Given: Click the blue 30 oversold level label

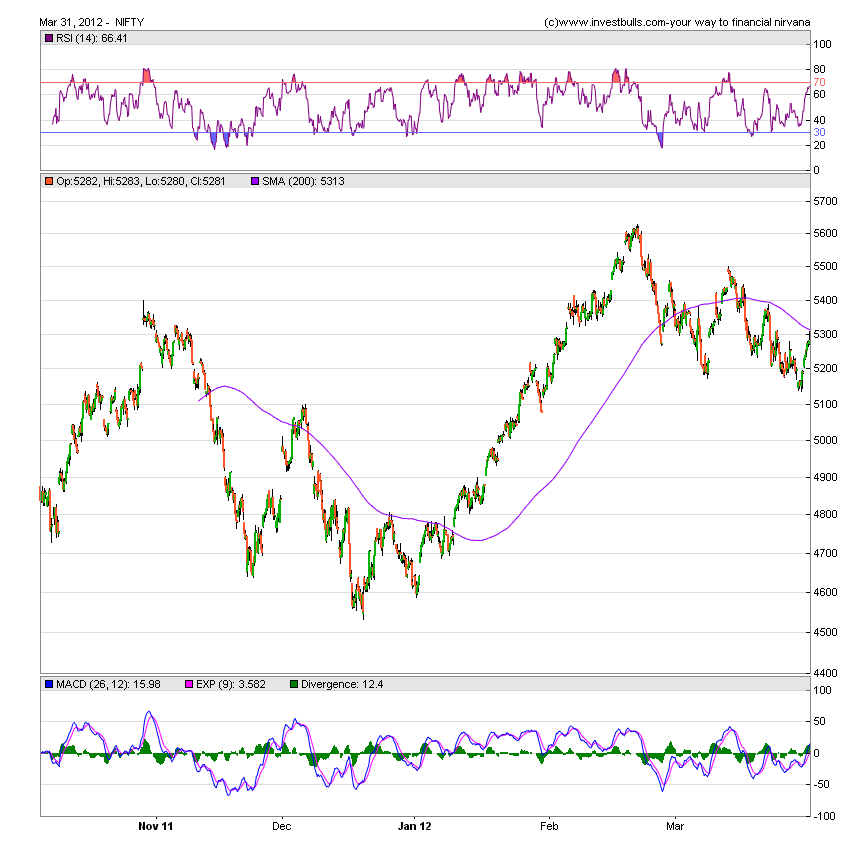Looking at the screenshot, I should click(819, 132).
